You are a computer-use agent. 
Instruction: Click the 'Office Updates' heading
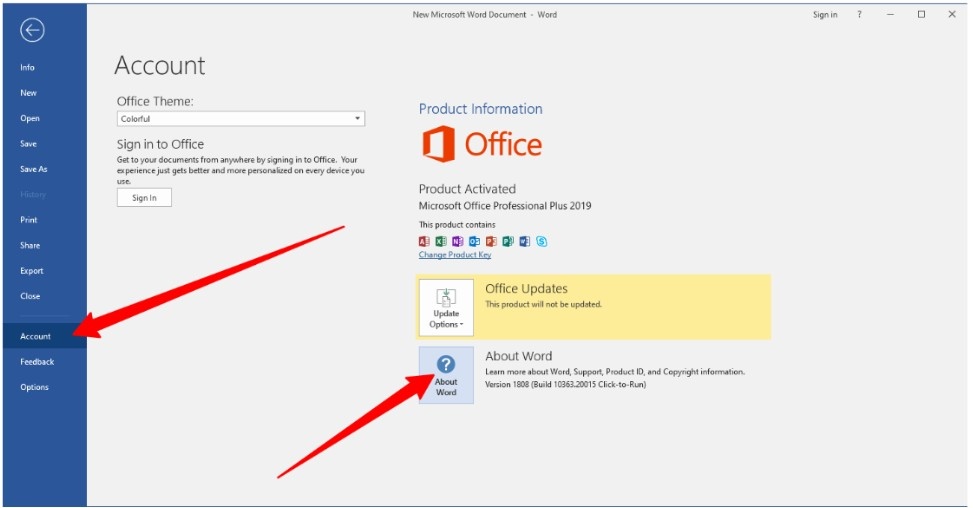(x=526, y=288)
